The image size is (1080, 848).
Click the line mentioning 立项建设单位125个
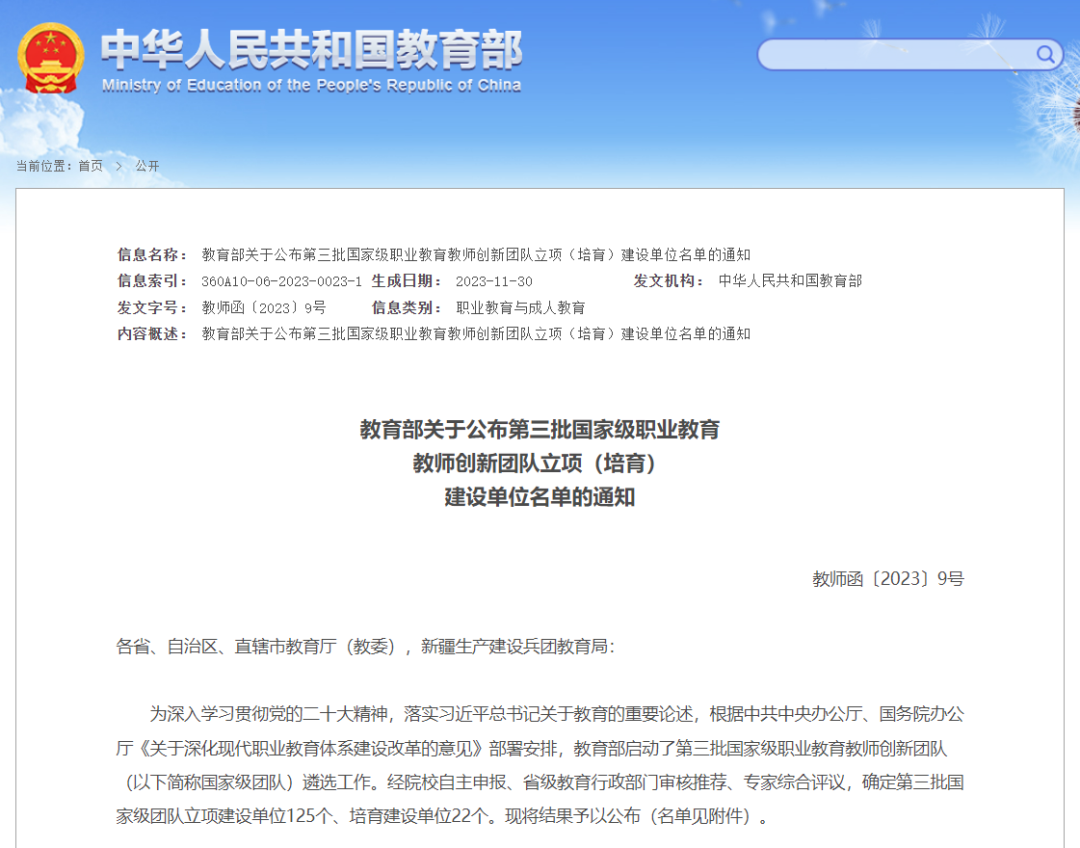pyautogui.click(x=443, y=816)
